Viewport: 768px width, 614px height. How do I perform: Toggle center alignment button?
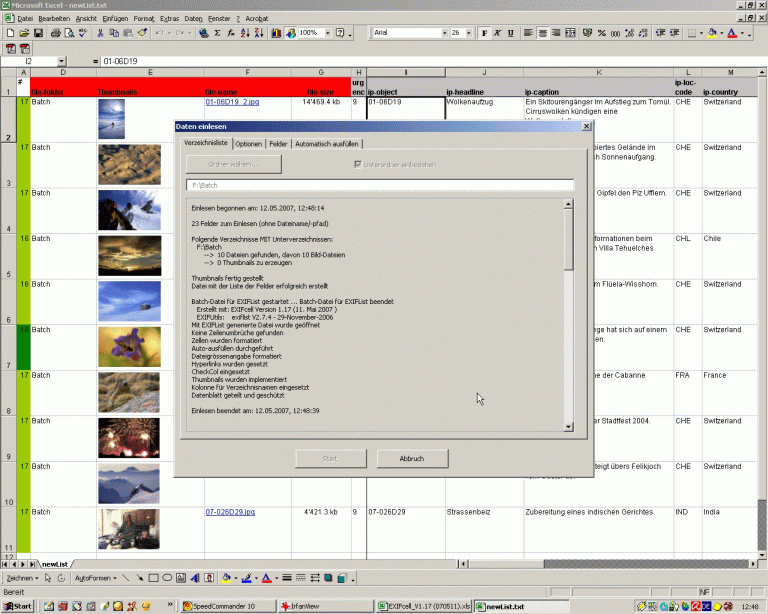tap(542, 33)
